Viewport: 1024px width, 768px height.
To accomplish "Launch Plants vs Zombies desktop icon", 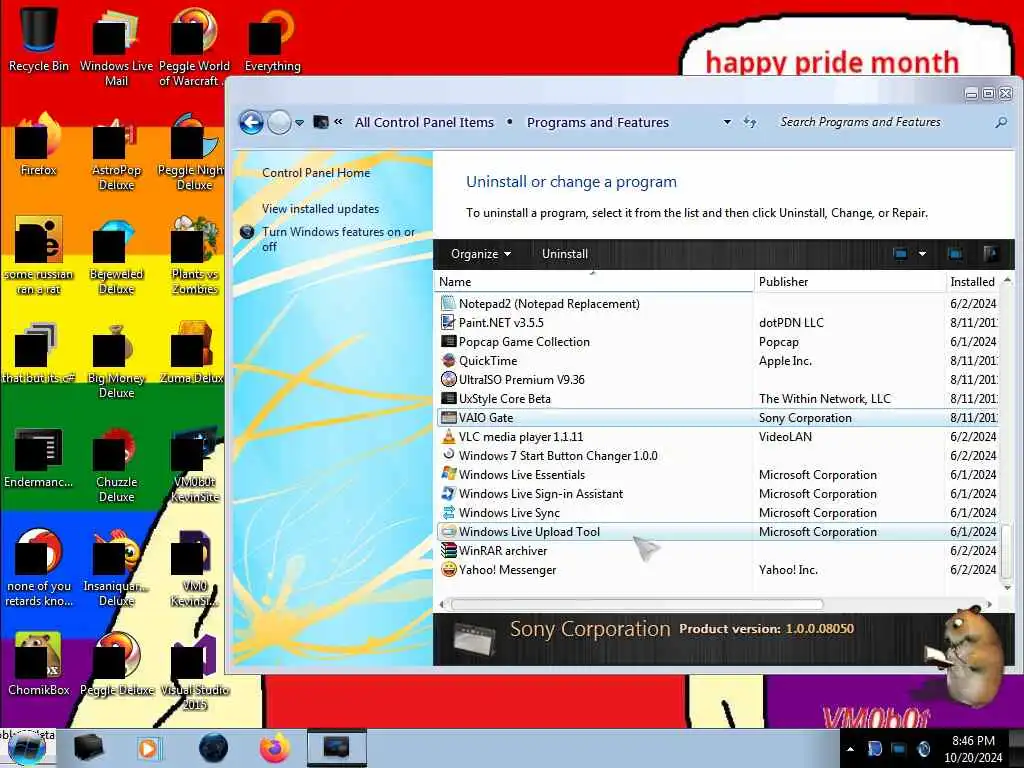I will 195,256.
